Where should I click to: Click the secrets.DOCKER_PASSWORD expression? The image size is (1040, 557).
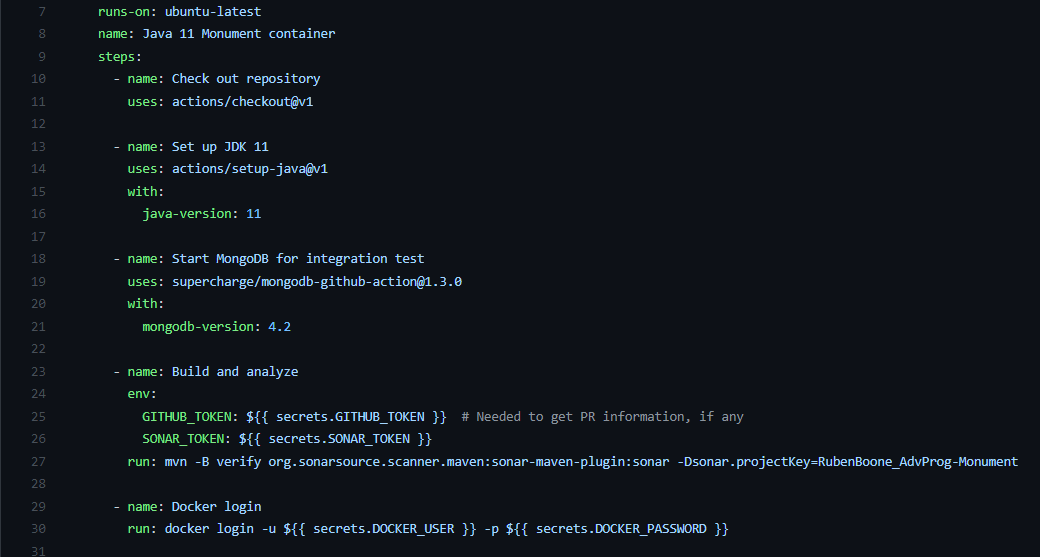pos(622,529)
